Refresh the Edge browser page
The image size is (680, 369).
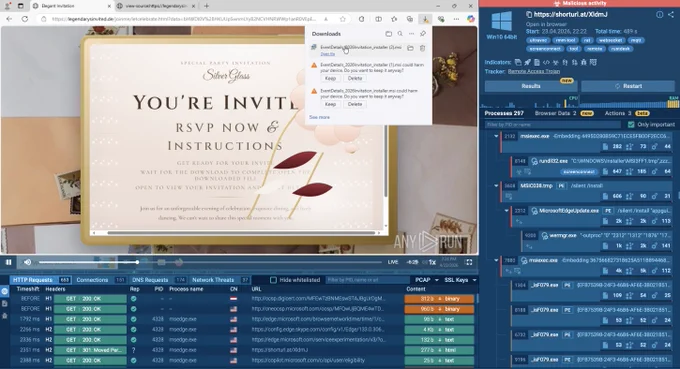pos(25,19)
